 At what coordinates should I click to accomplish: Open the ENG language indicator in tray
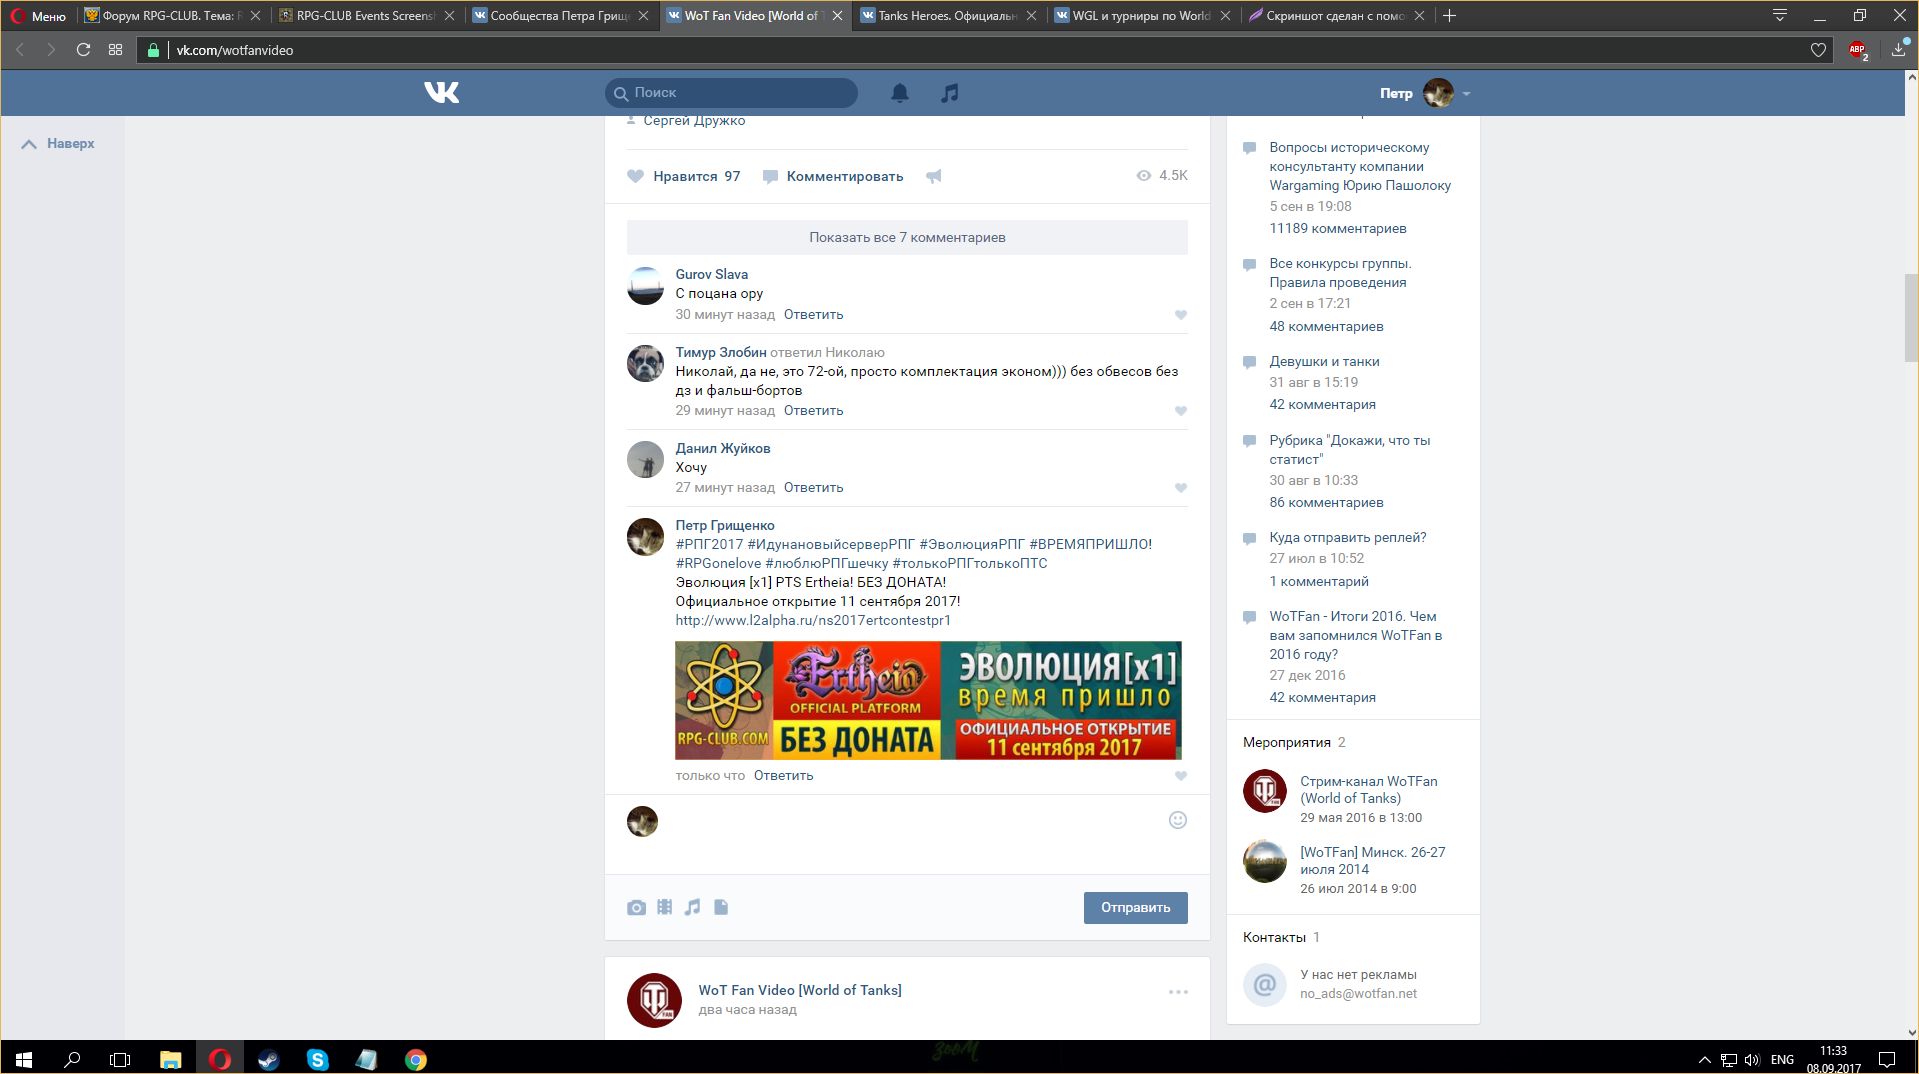1782,1059
